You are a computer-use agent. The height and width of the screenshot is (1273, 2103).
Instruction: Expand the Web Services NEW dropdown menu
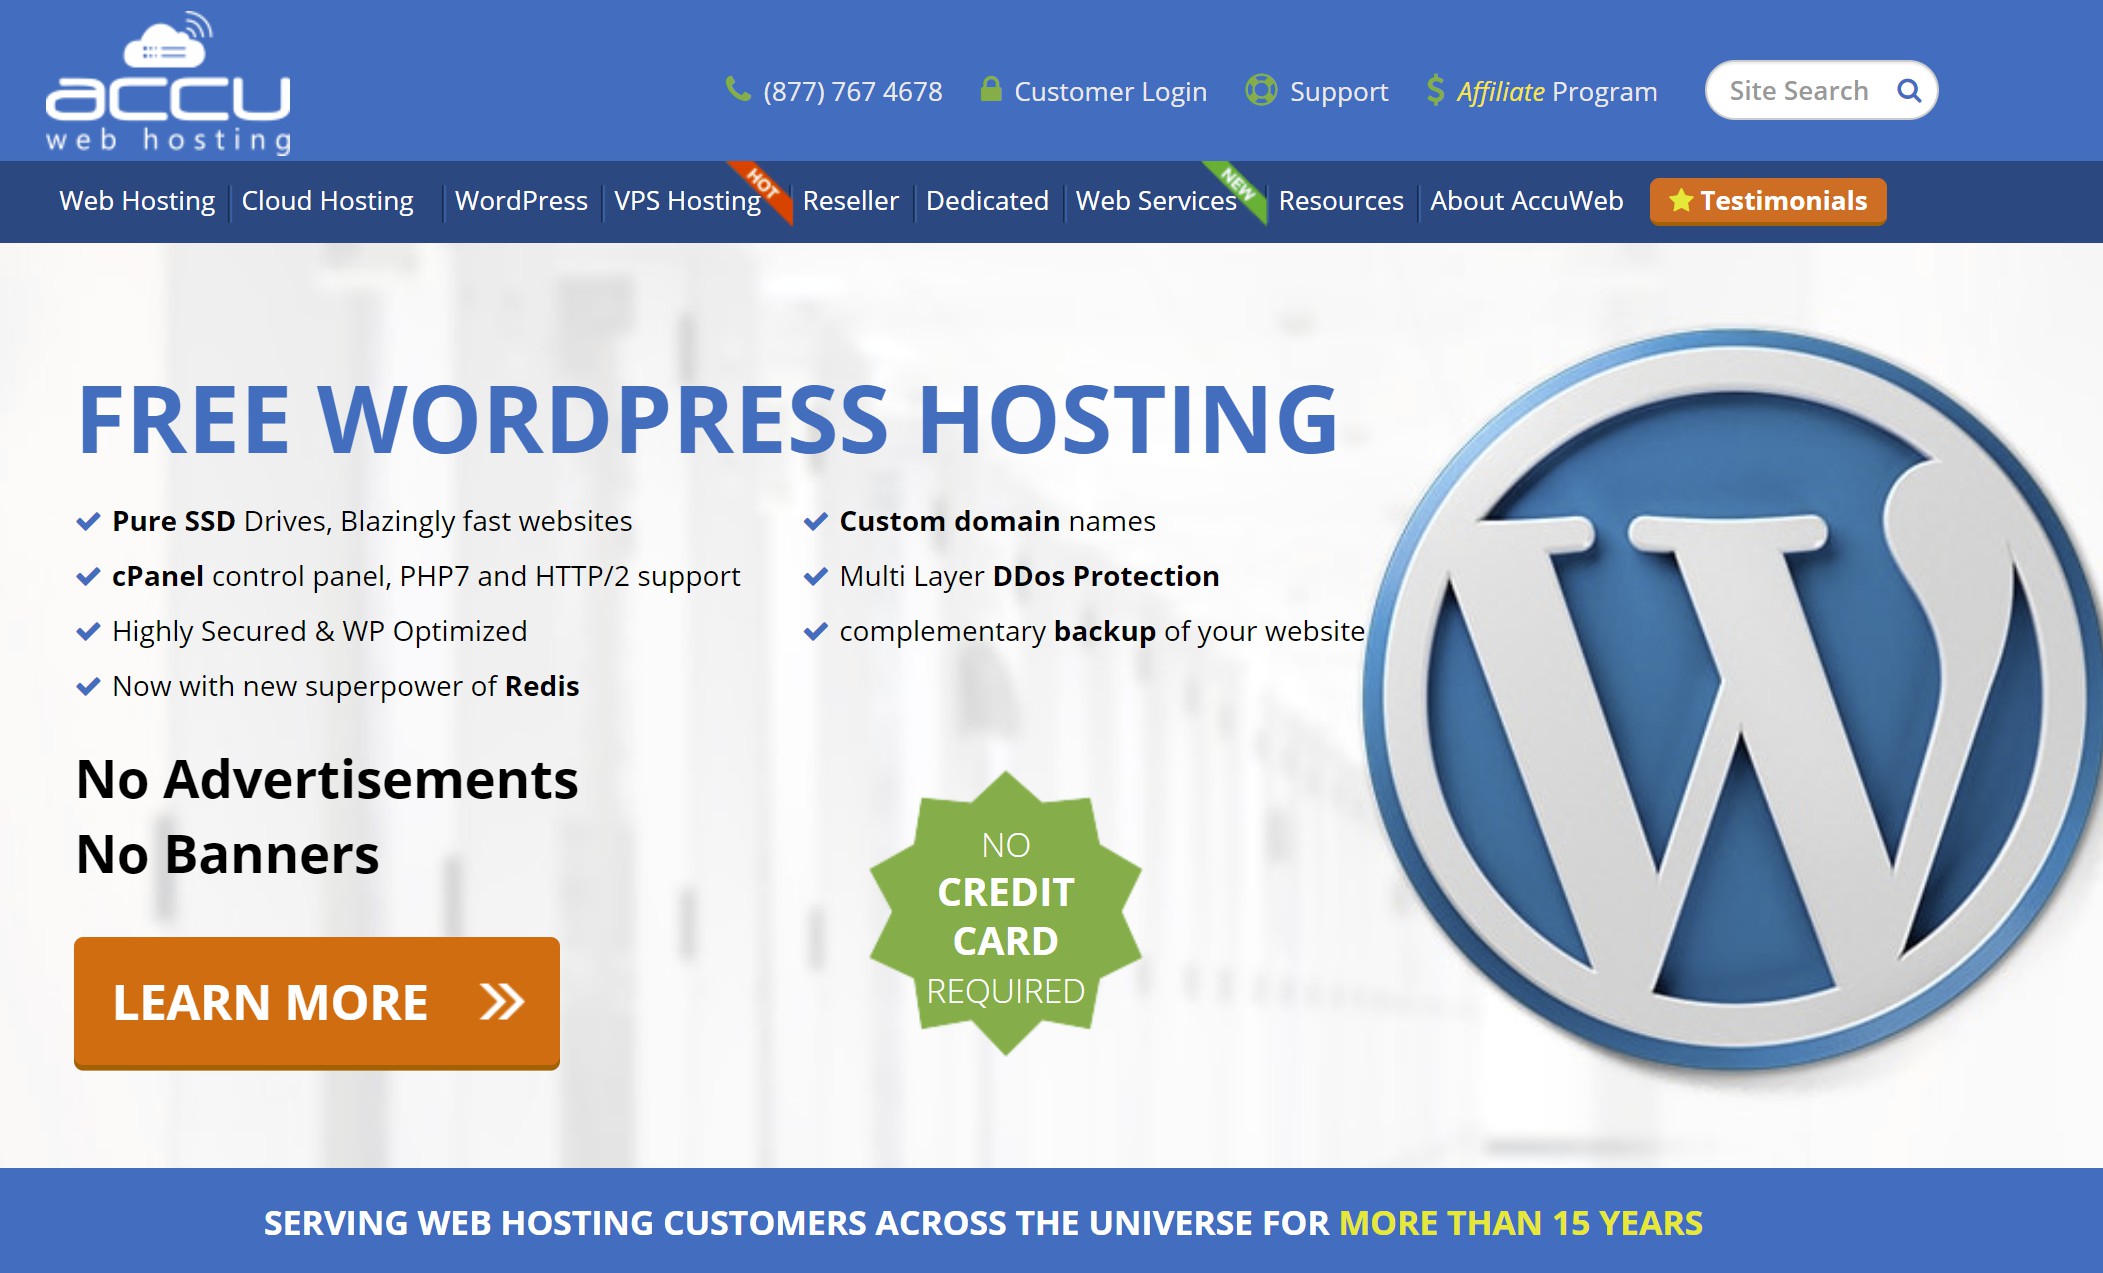(x=1157, y=200)
